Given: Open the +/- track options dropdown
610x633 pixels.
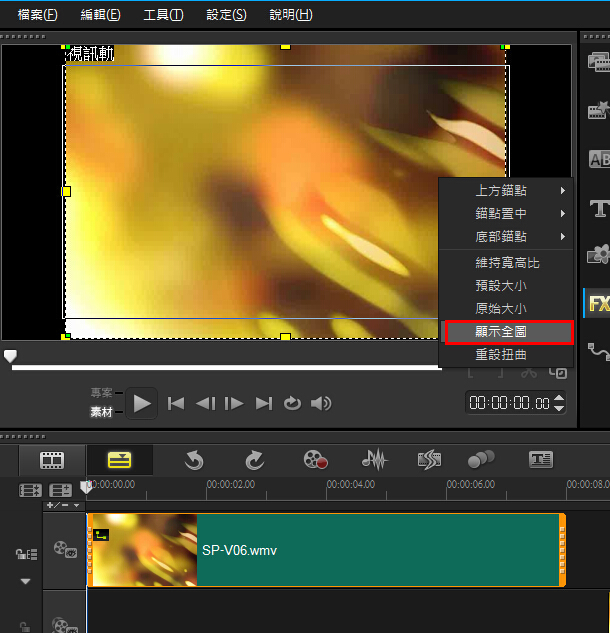Looking at the screenshot, I should (x=63, y=505).
